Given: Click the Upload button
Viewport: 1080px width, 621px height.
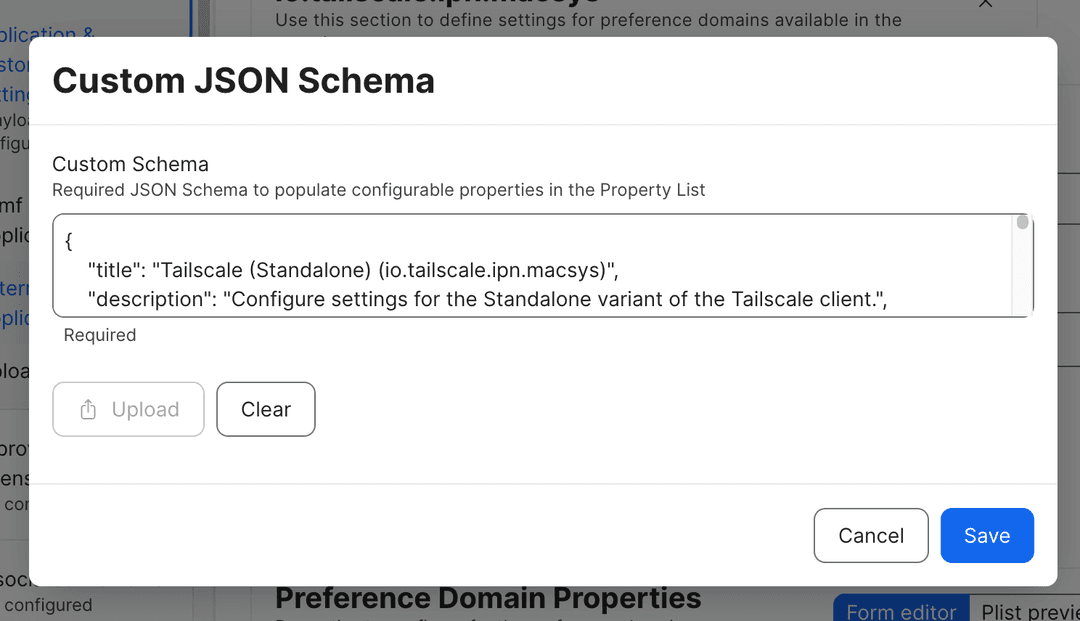Looking at the screenshot, I should (128, 409).
